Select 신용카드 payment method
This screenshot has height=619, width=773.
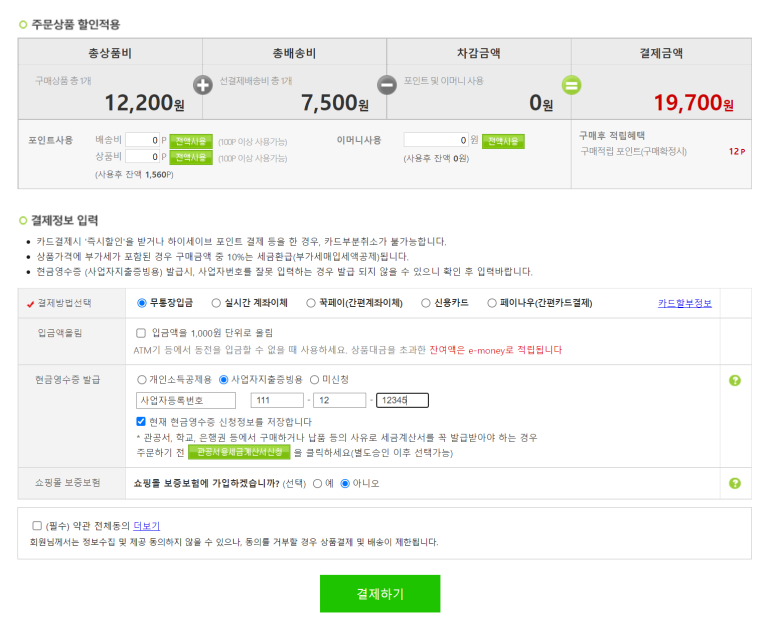(425, 303)
